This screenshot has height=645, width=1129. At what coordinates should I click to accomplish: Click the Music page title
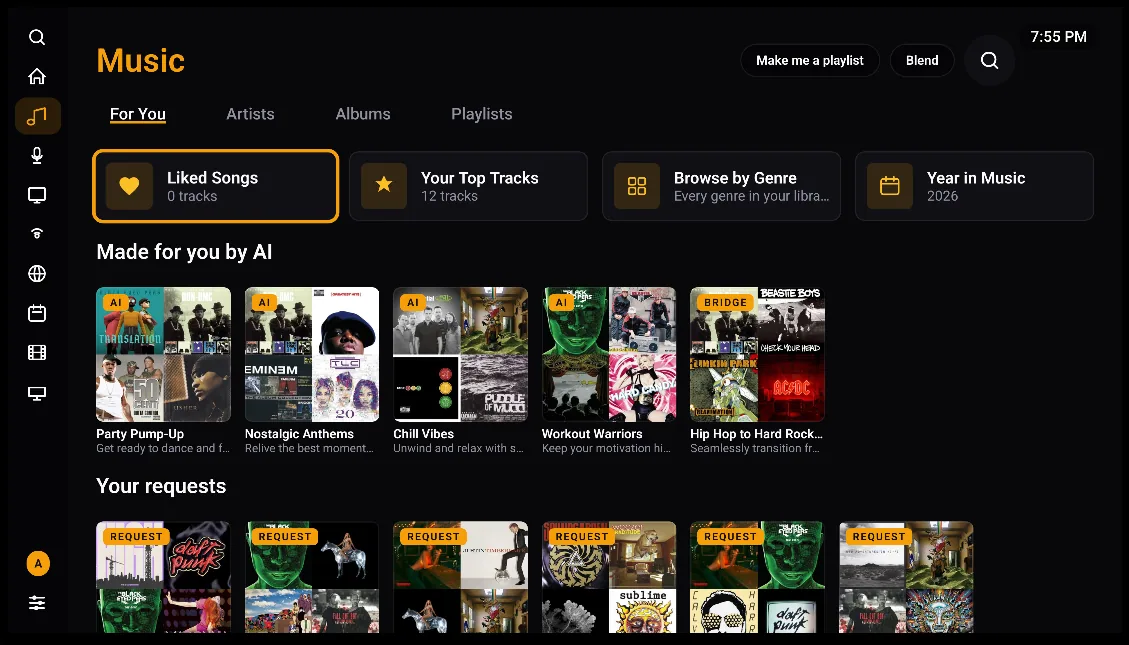[140, 60]
